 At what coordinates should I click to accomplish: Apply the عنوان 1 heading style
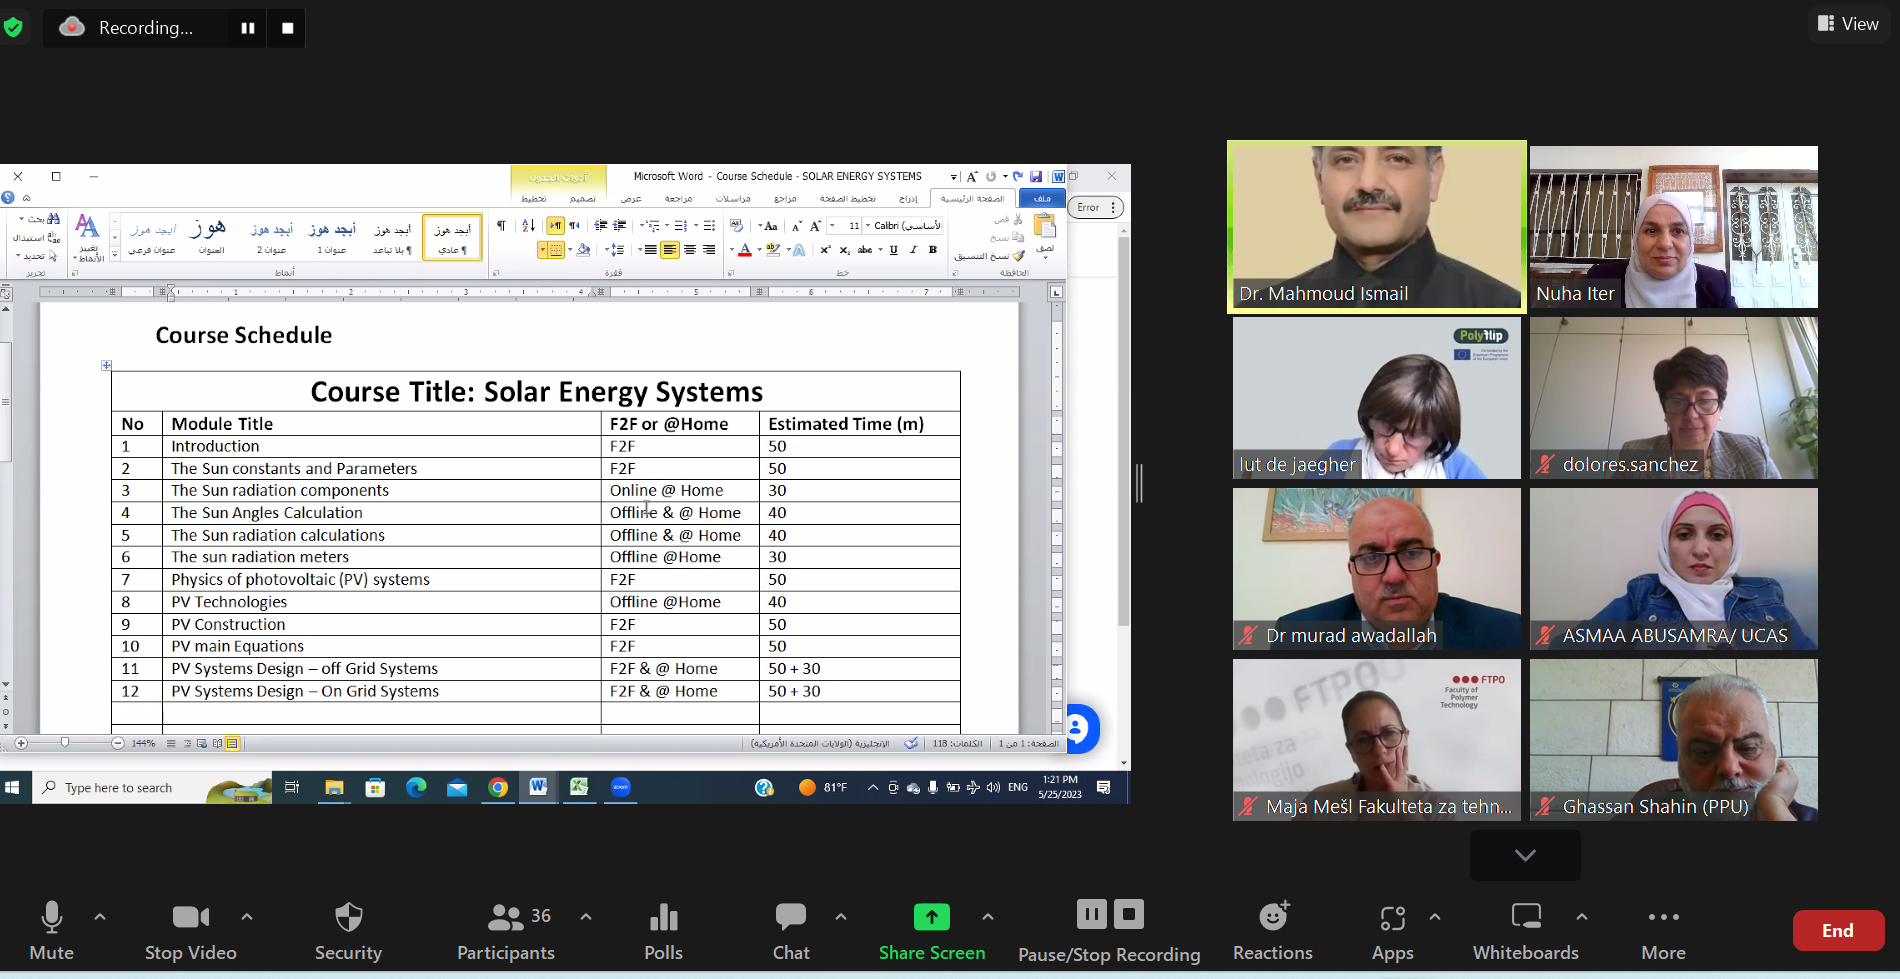333,237
